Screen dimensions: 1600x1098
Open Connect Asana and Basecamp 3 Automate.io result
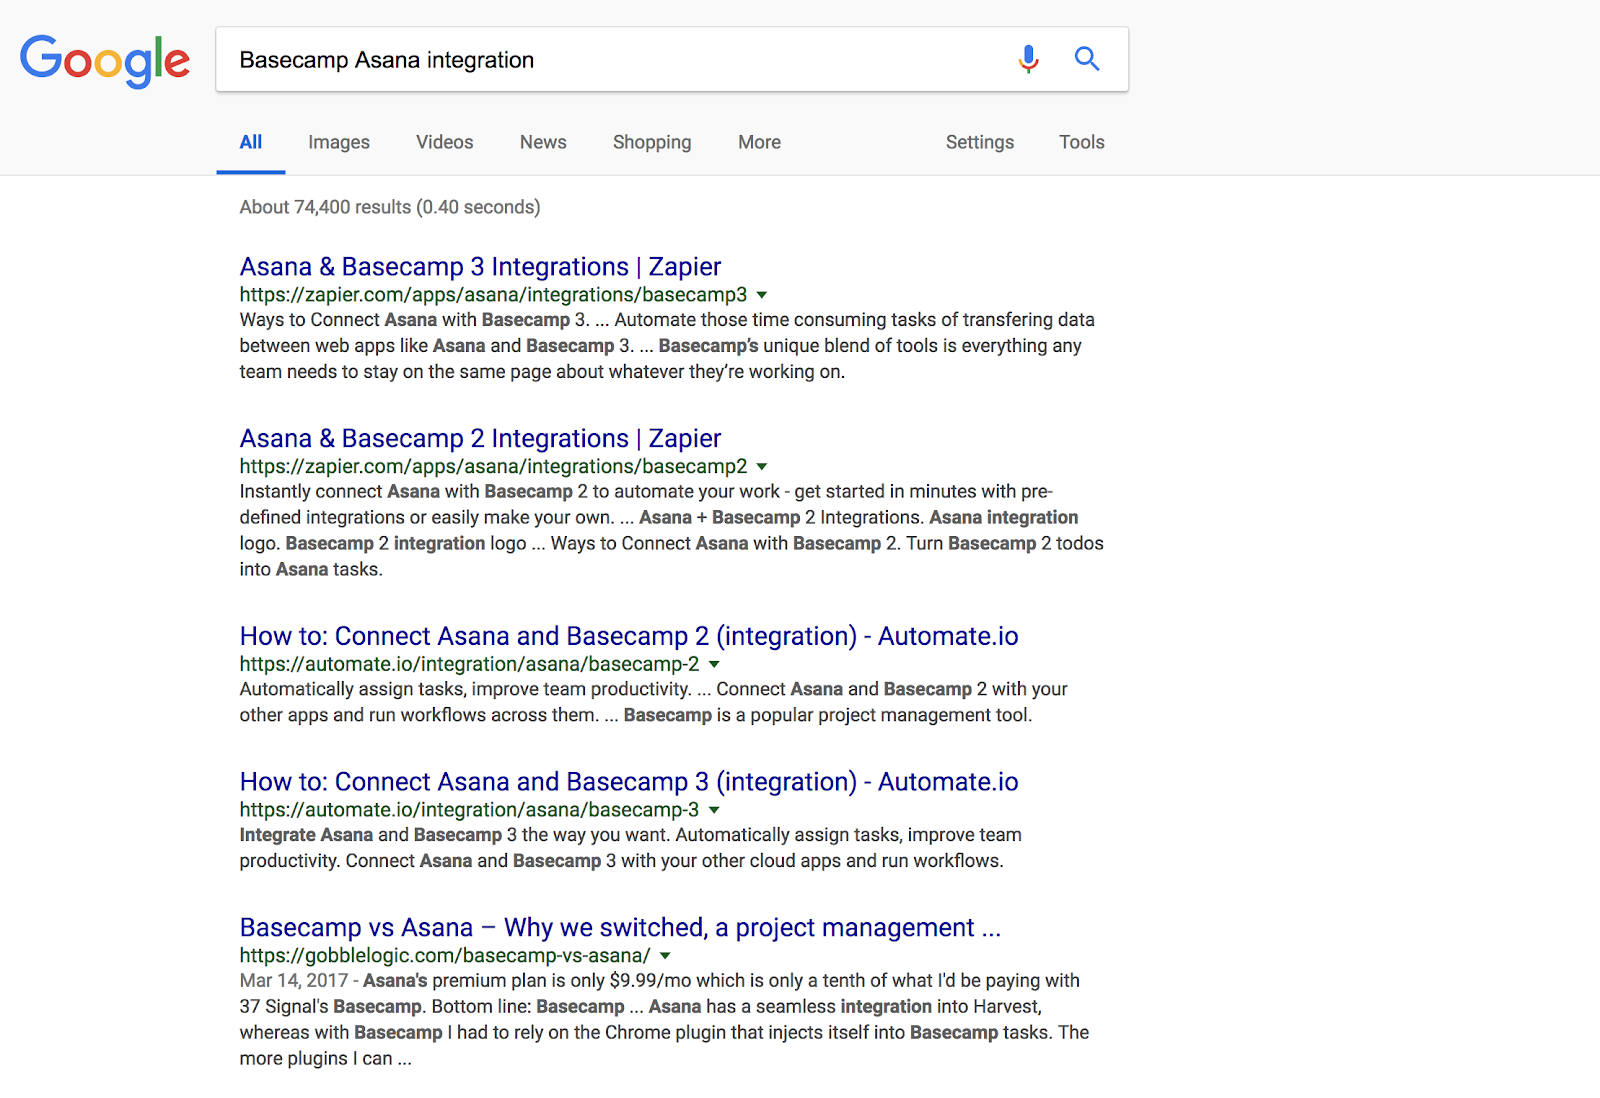629,782
